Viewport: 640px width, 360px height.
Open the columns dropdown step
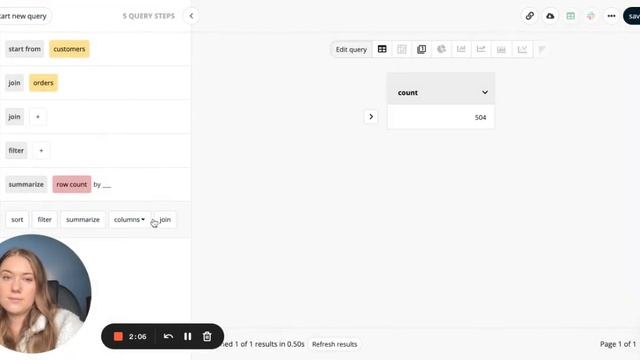(129, 220)
